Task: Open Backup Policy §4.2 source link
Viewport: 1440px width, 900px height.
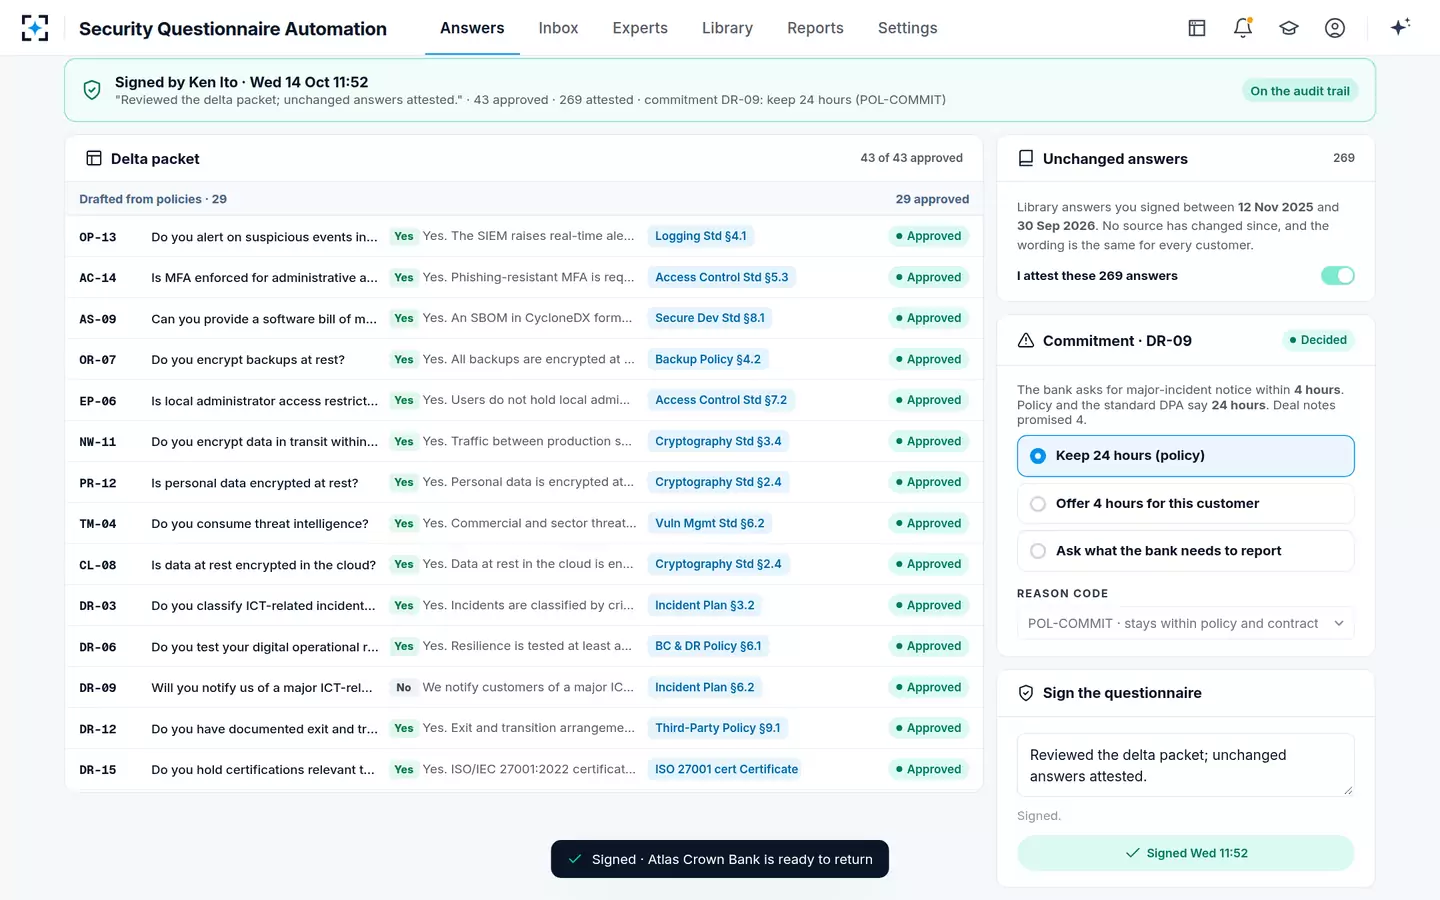Action: click(x=708, y=359)
